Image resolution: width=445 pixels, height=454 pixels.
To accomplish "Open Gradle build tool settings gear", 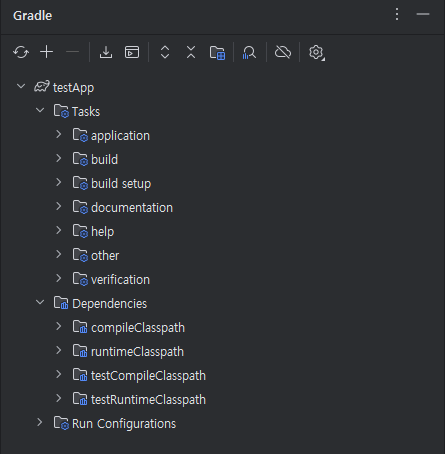I will tap(316, 53).
